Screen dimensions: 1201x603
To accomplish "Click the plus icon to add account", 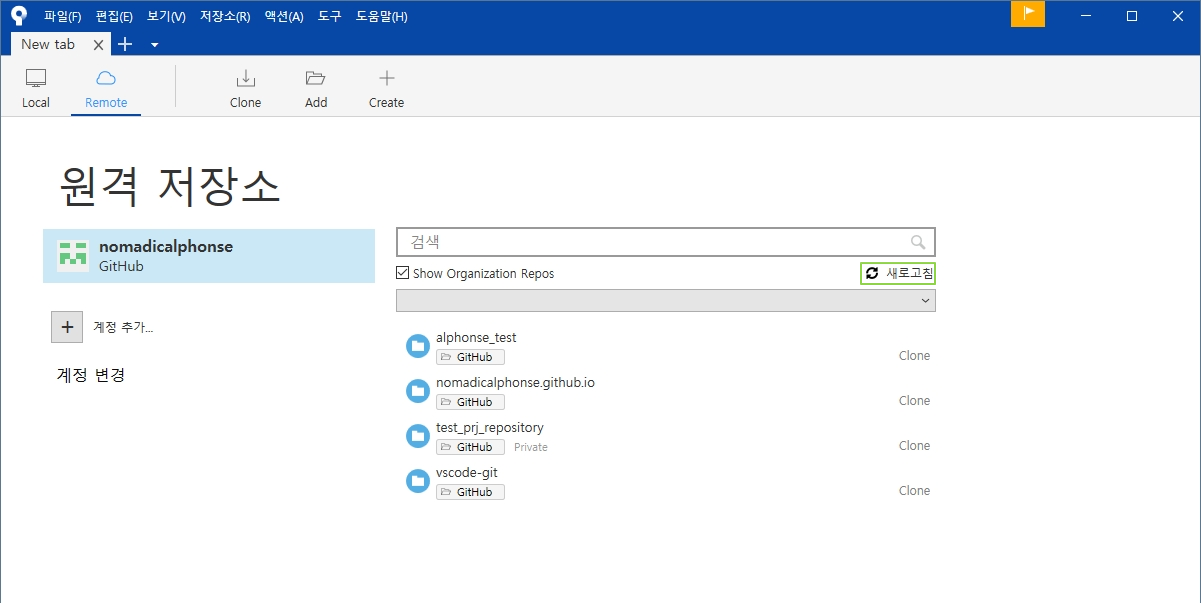I will tap(67, 326).
